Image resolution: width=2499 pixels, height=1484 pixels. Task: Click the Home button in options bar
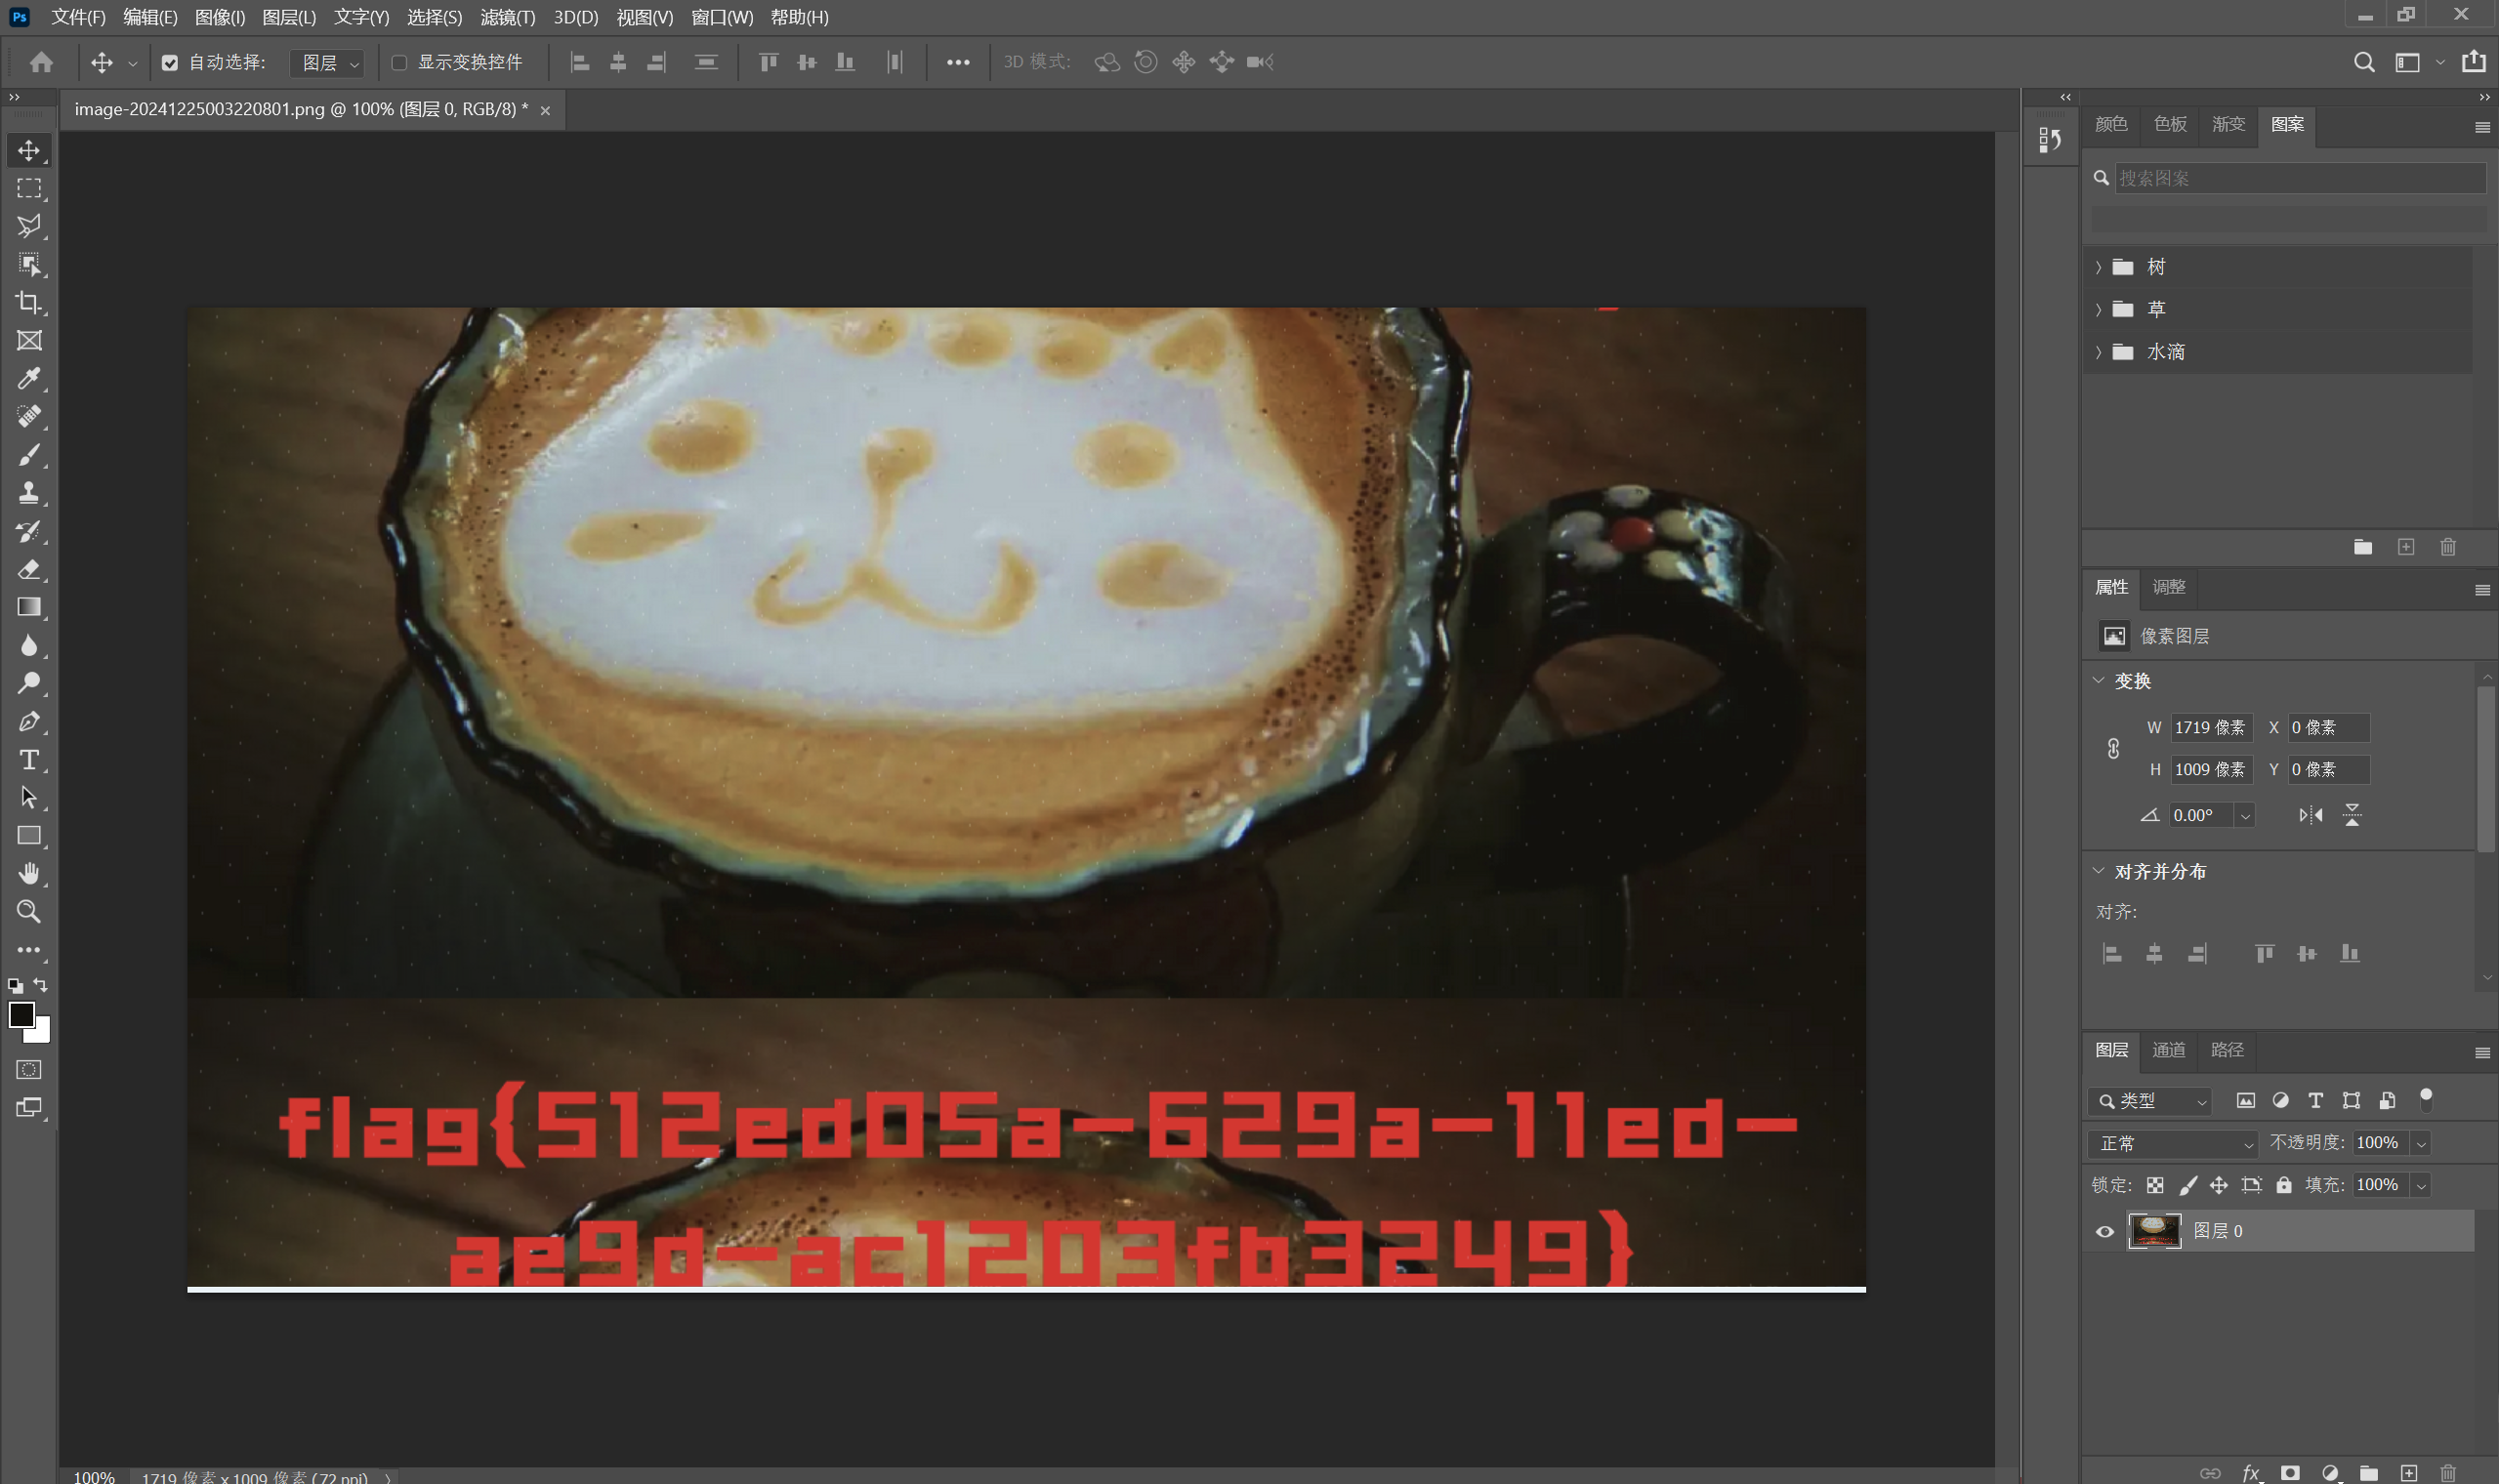(41, 62)
